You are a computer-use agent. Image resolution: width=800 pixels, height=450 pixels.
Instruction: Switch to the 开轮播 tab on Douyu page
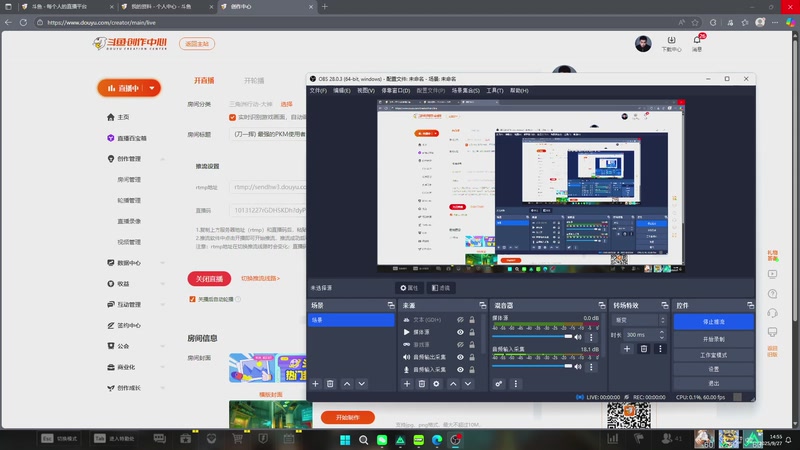pos(254,81)
